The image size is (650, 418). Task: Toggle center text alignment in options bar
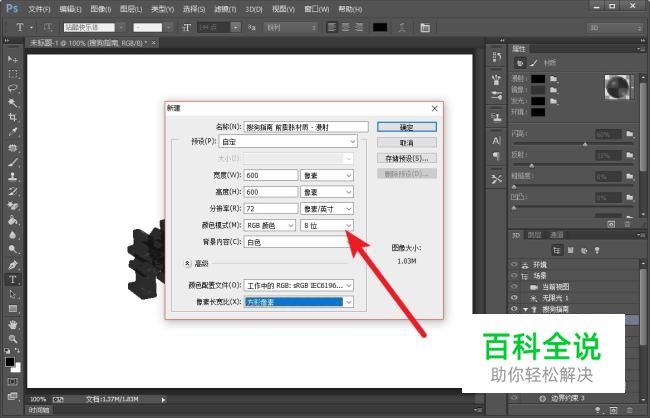pos(345,27)
